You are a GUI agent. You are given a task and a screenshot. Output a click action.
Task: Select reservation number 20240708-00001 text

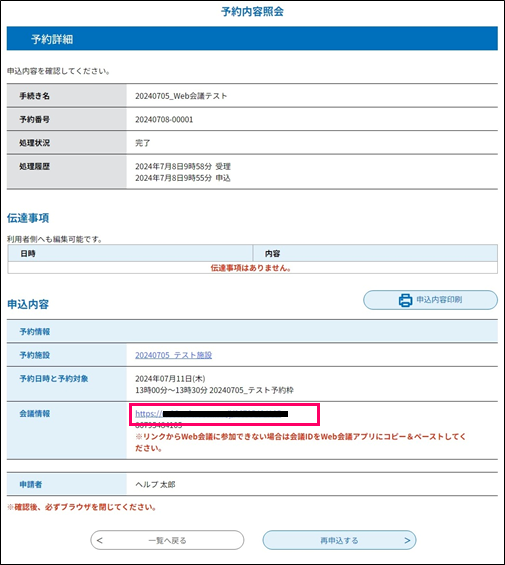point(164,120)
